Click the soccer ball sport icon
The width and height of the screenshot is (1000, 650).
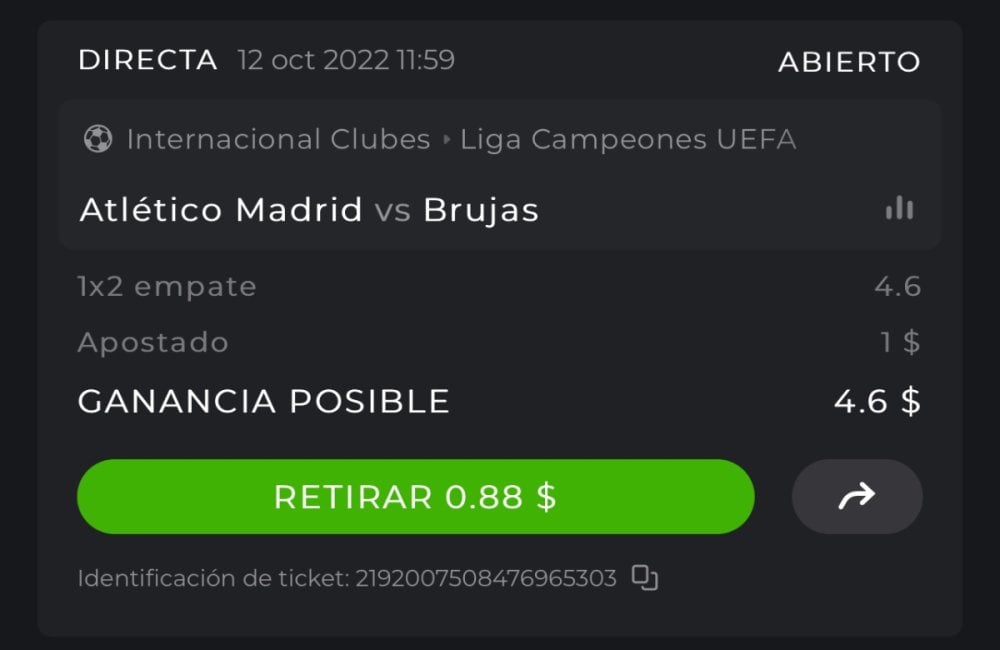[98, 139]
